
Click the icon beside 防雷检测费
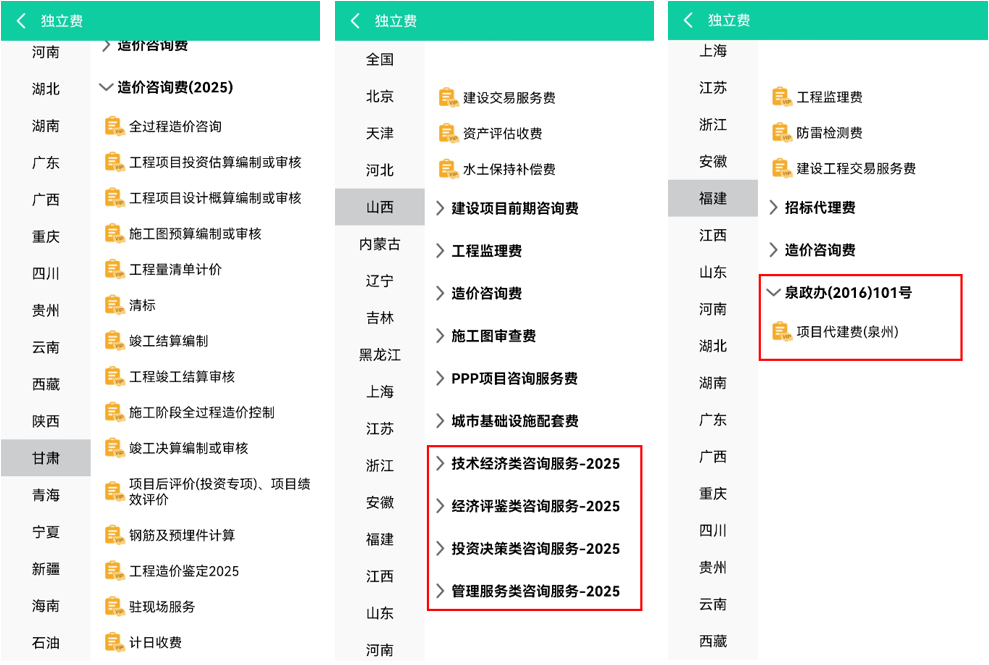pos(780,132)
